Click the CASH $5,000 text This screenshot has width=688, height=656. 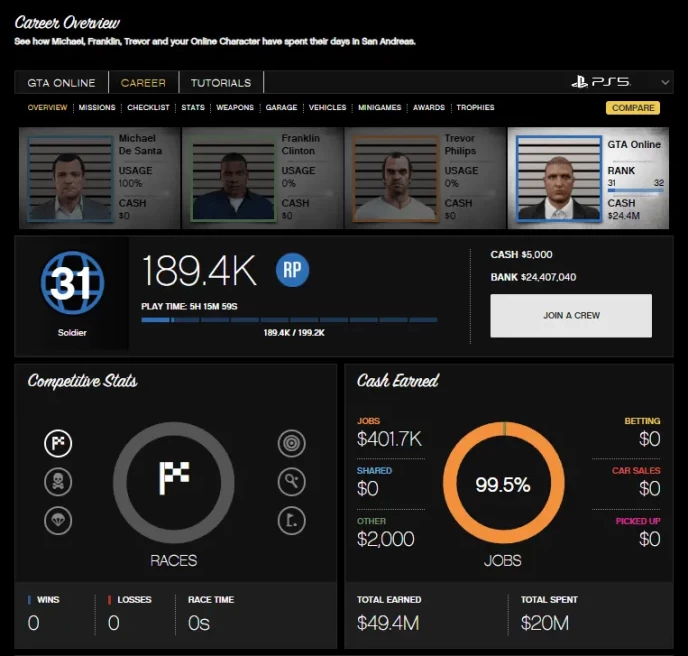[521, 255]
